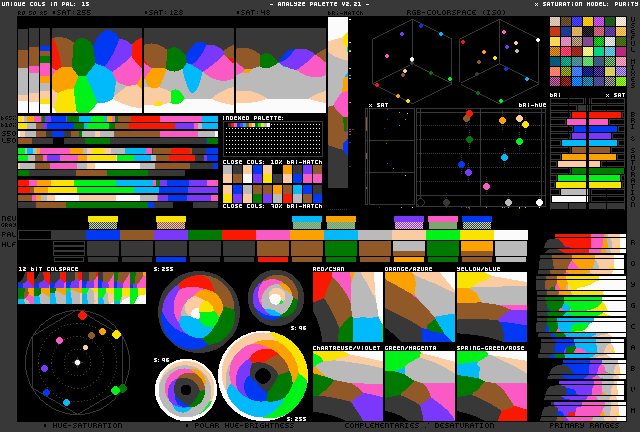Open the SAT:128 hue-brightness diagram
The width and height of the screenshot is (640, 432).
click(189, 70)
